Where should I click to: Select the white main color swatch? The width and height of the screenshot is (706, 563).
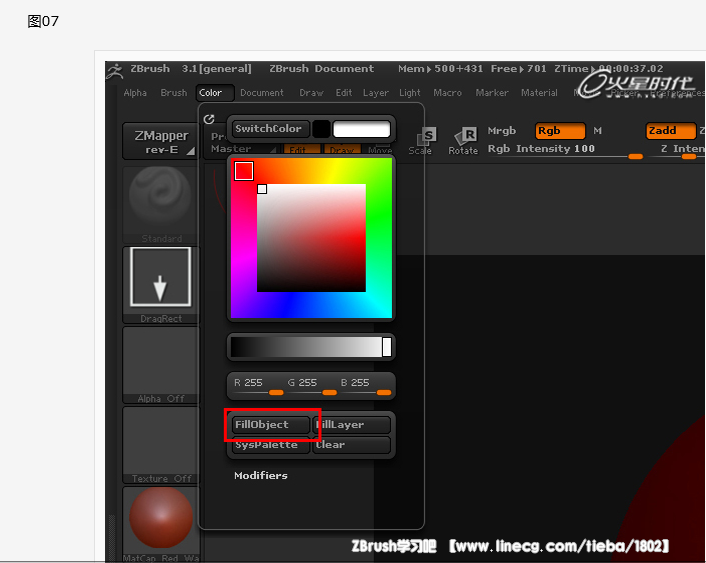[x=361, y=129]
